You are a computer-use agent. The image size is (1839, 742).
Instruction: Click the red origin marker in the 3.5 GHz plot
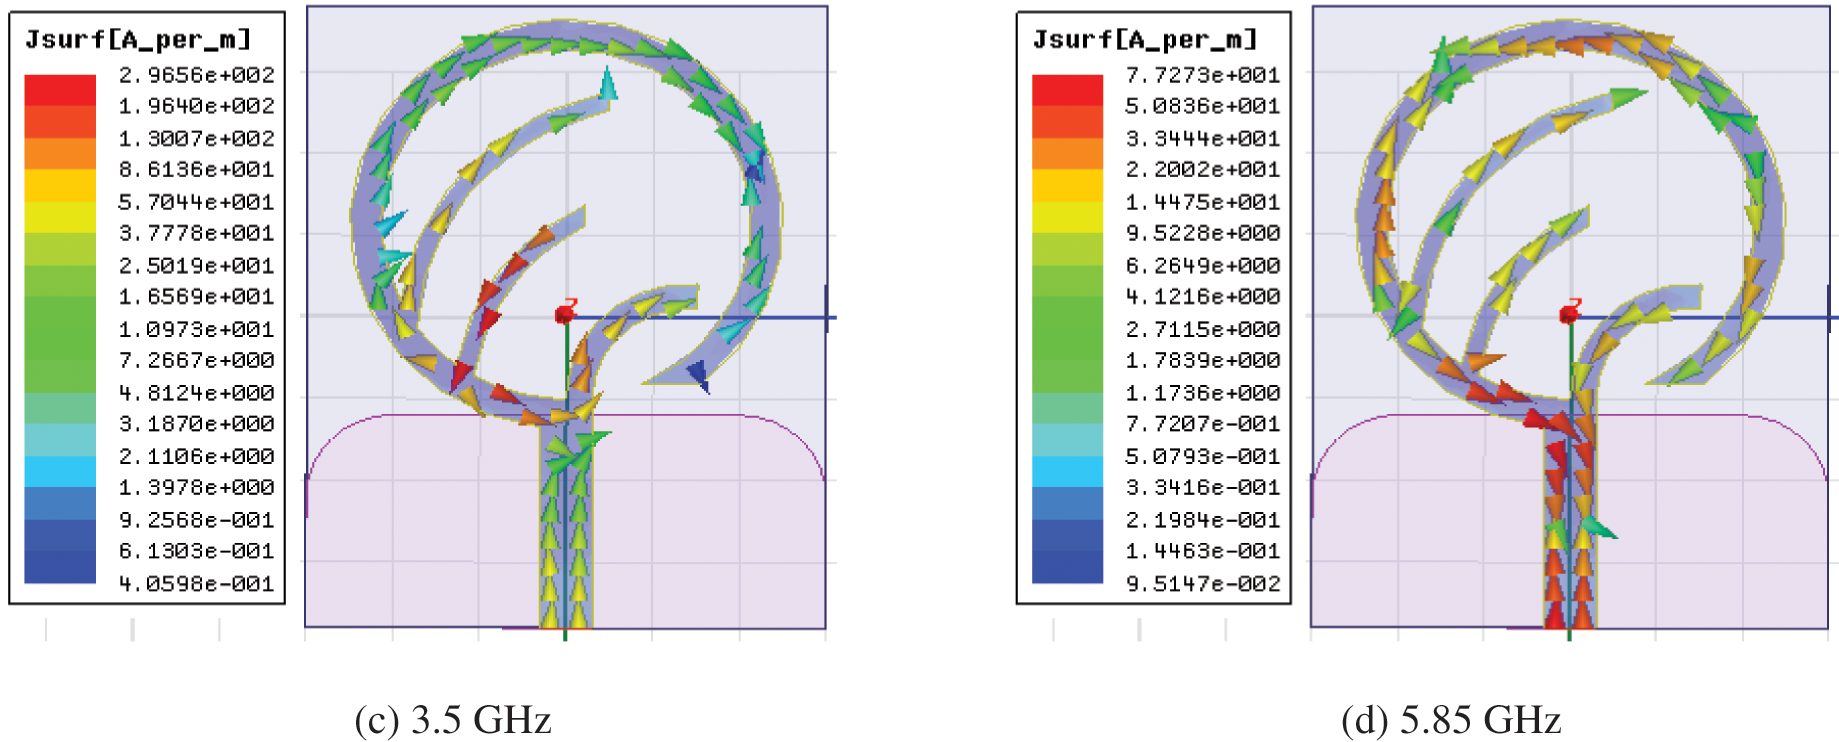coord(565,315)
